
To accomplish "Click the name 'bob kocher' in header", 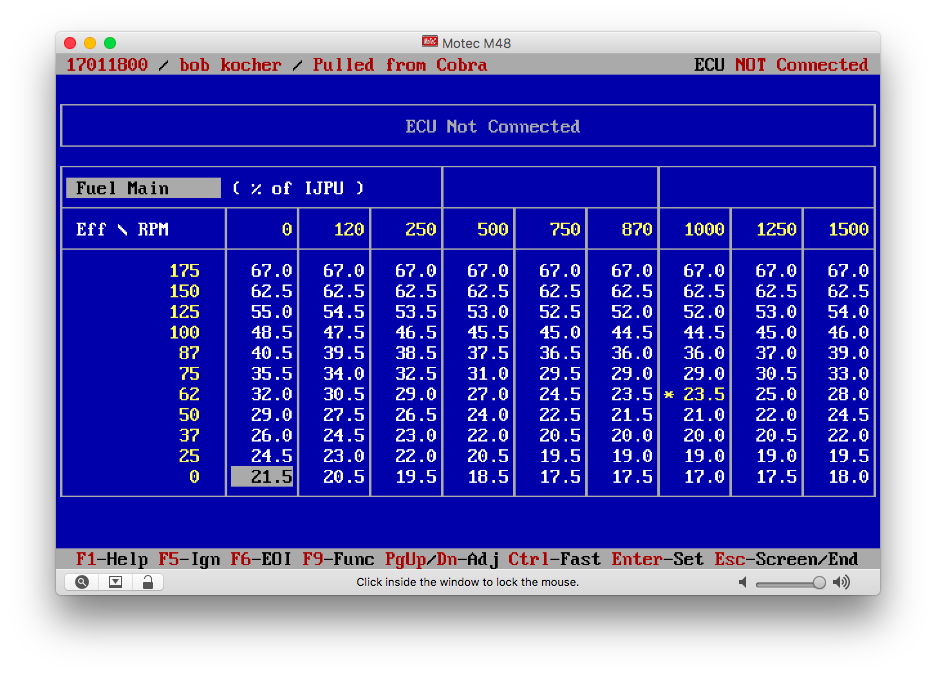I will pyautogui.click(x=230, y=64).
